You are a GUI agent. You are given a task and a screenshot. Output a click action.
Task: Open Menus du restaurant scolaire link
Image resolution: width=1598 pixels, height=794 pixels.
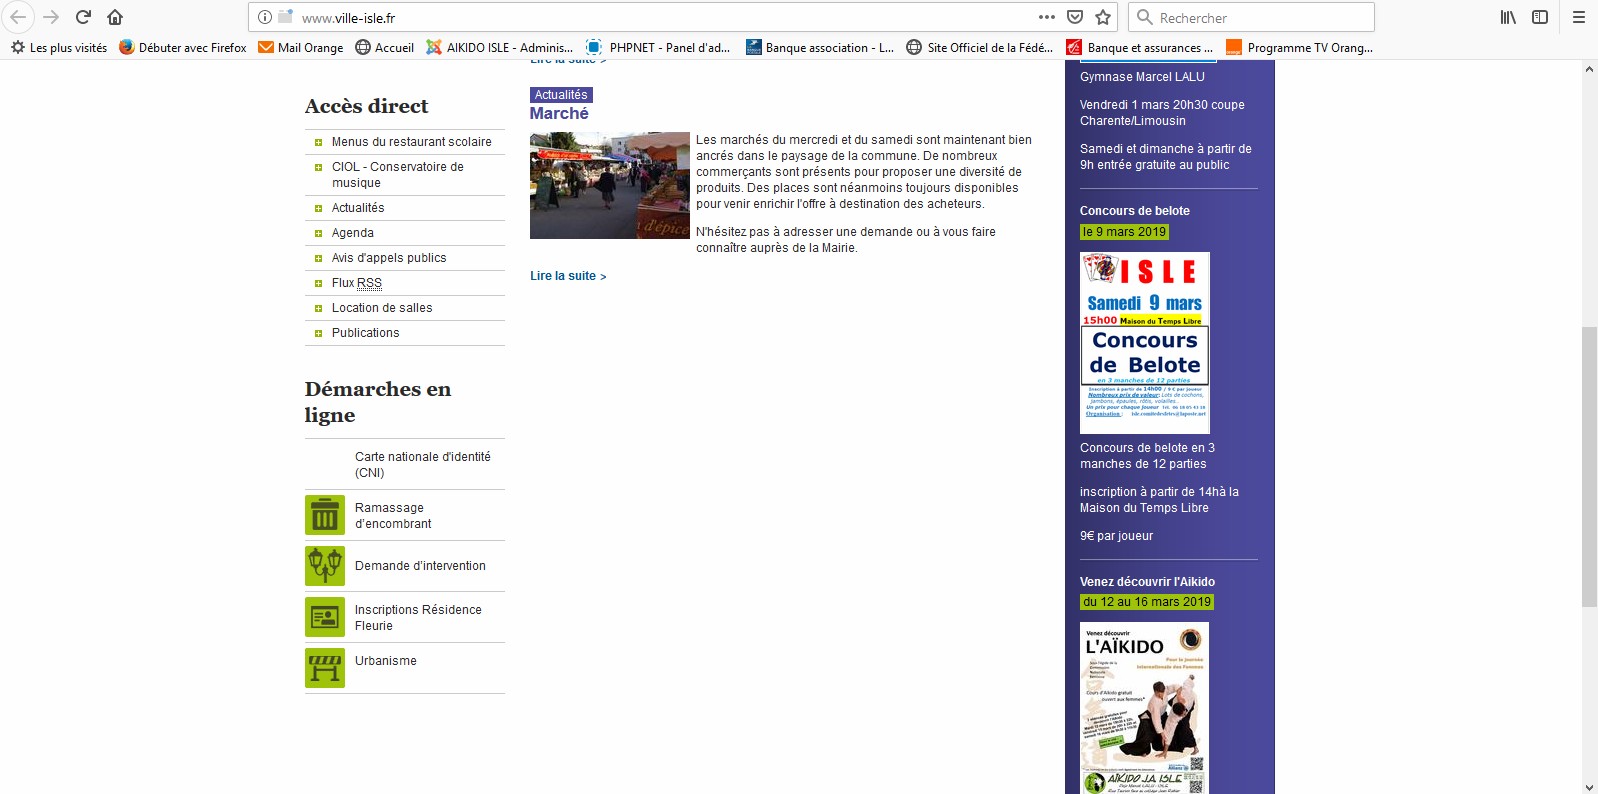[x=411, y=142]
